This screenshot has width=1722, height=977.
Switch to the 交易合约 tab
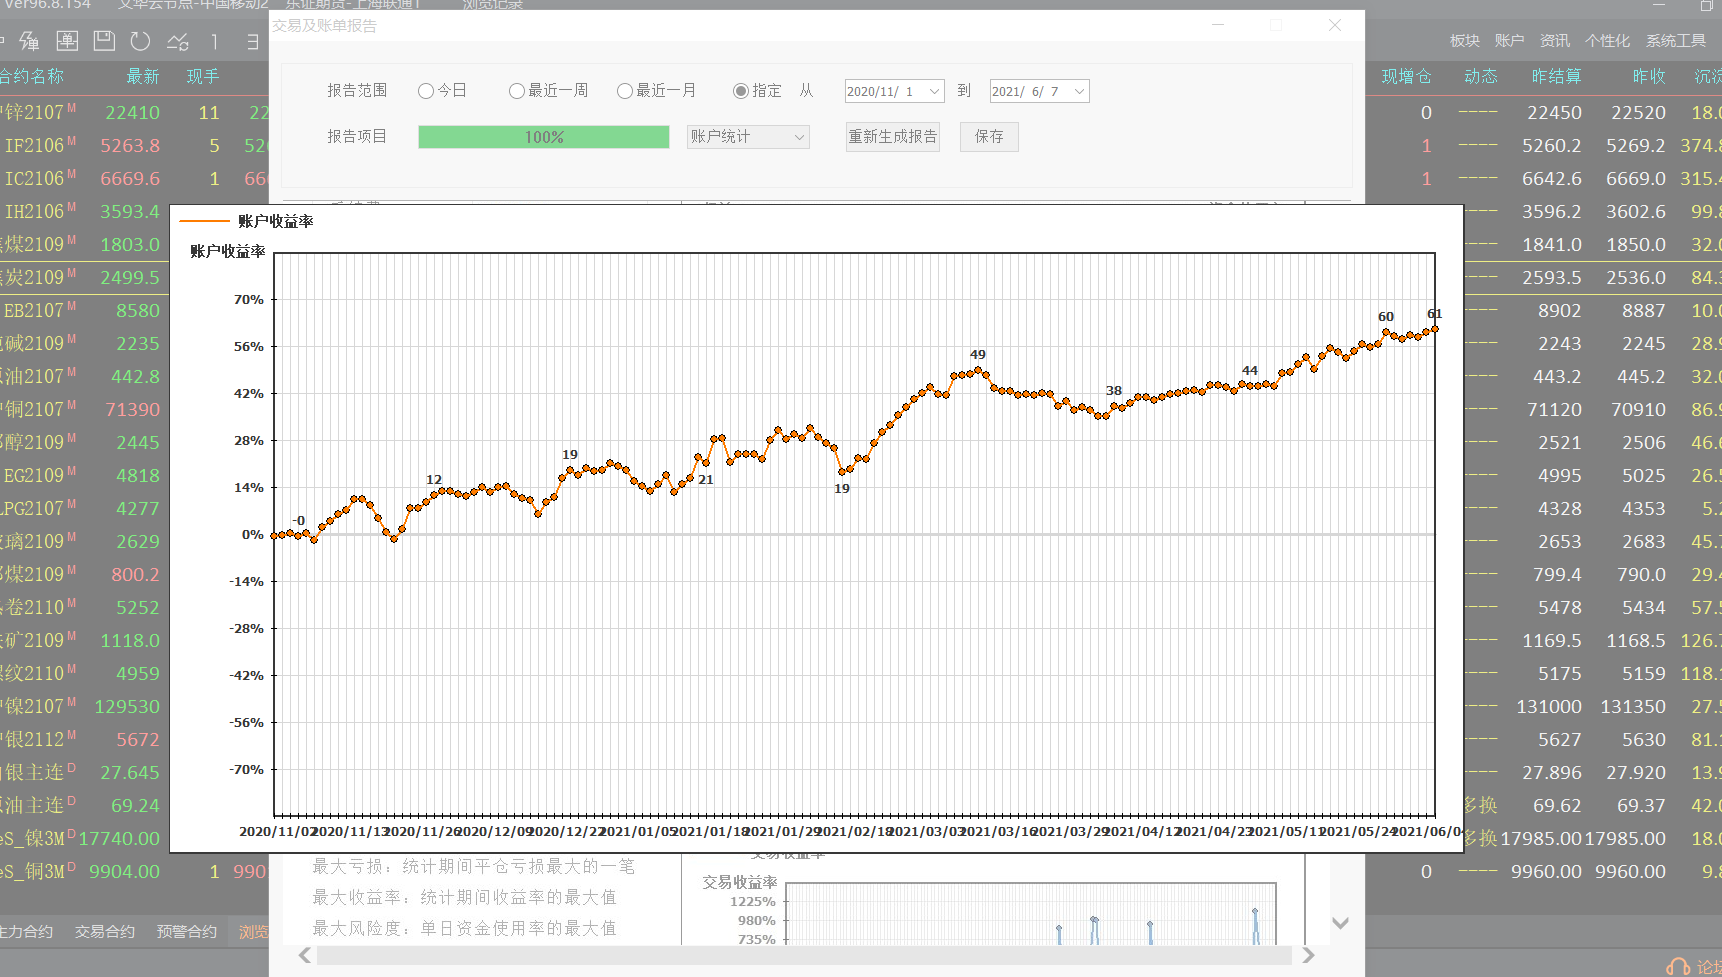[105, 932]
